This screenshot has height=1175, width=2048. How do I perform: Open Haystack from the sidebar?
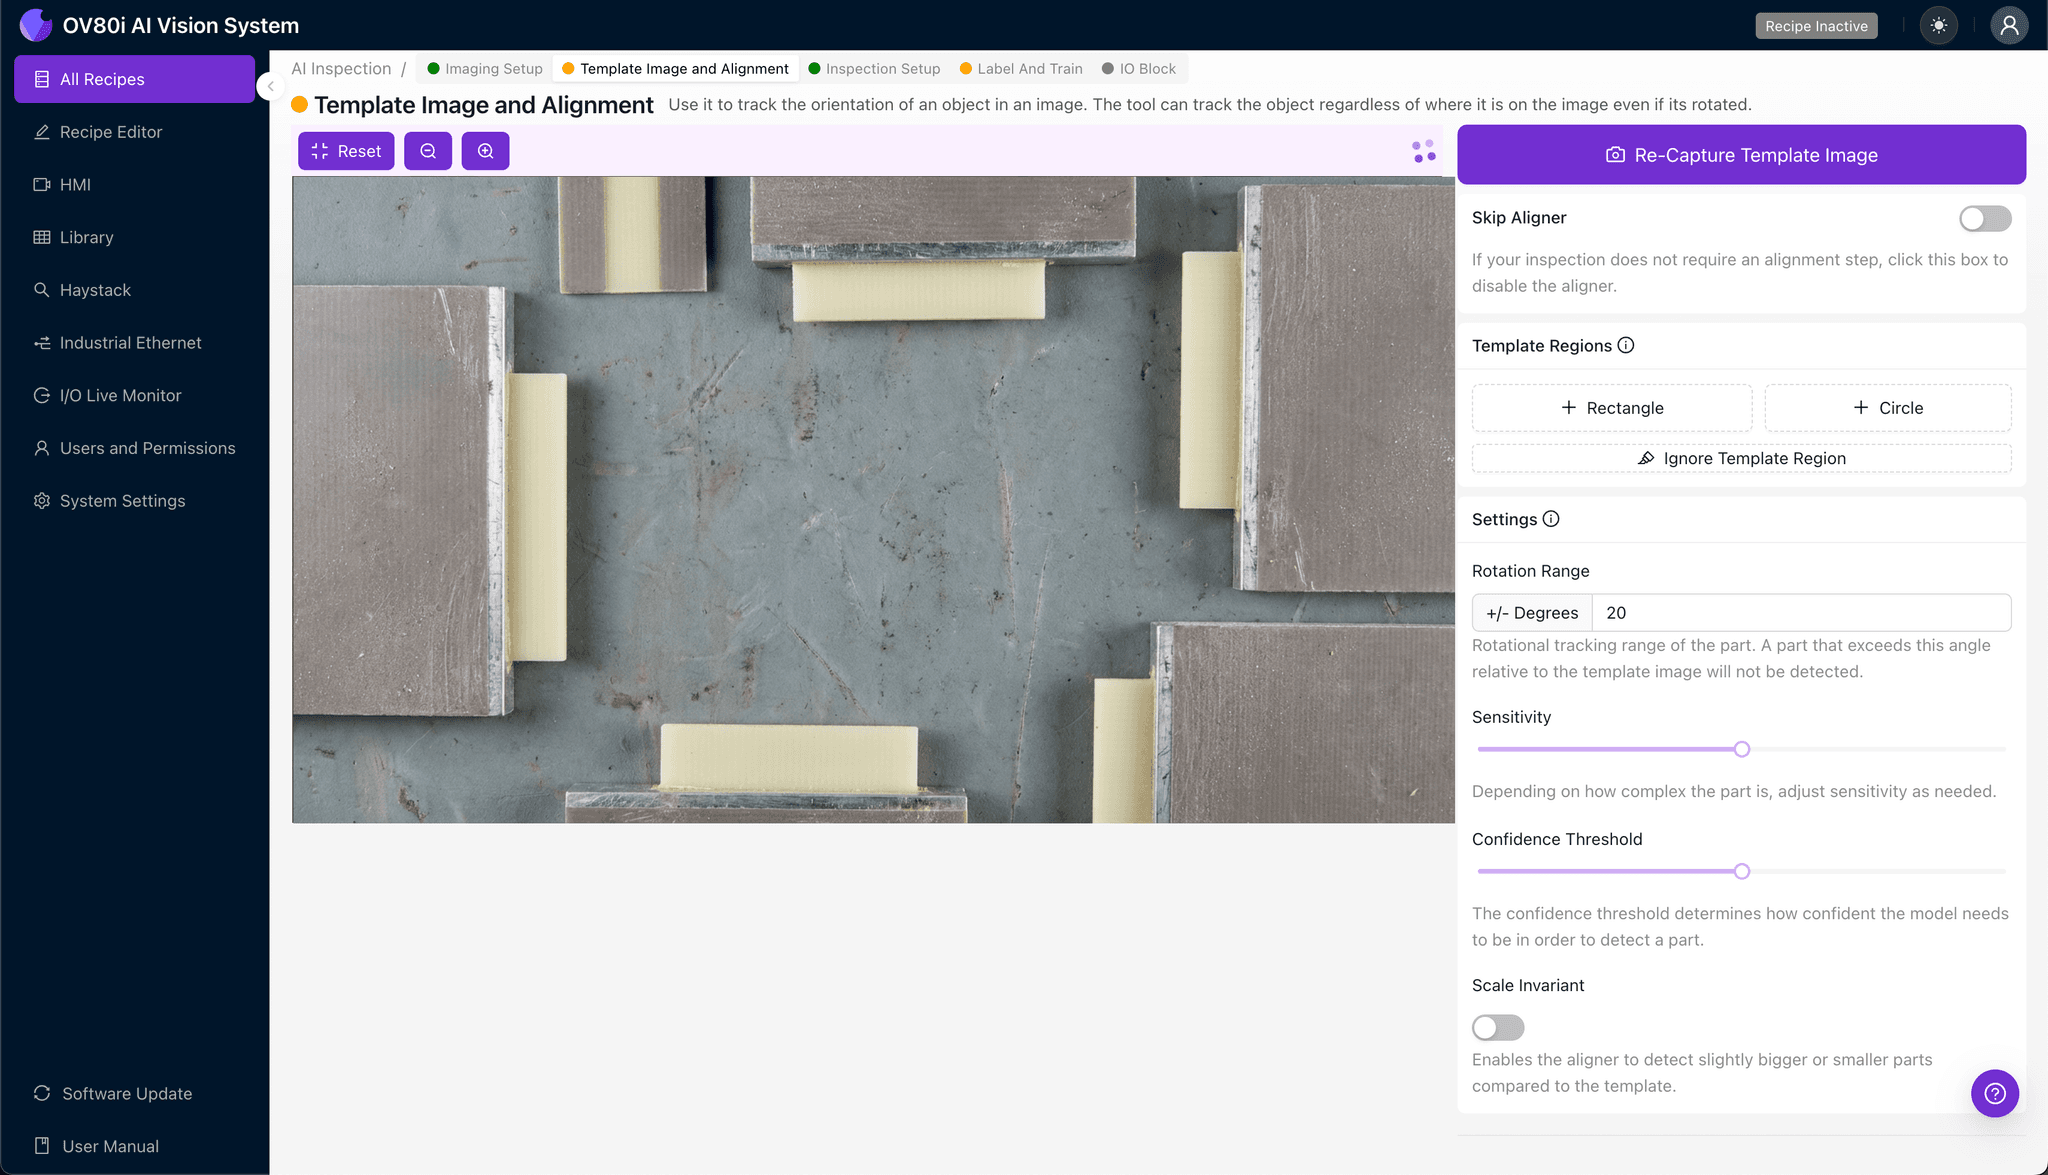pyautogui.click(x=96, y=290)
